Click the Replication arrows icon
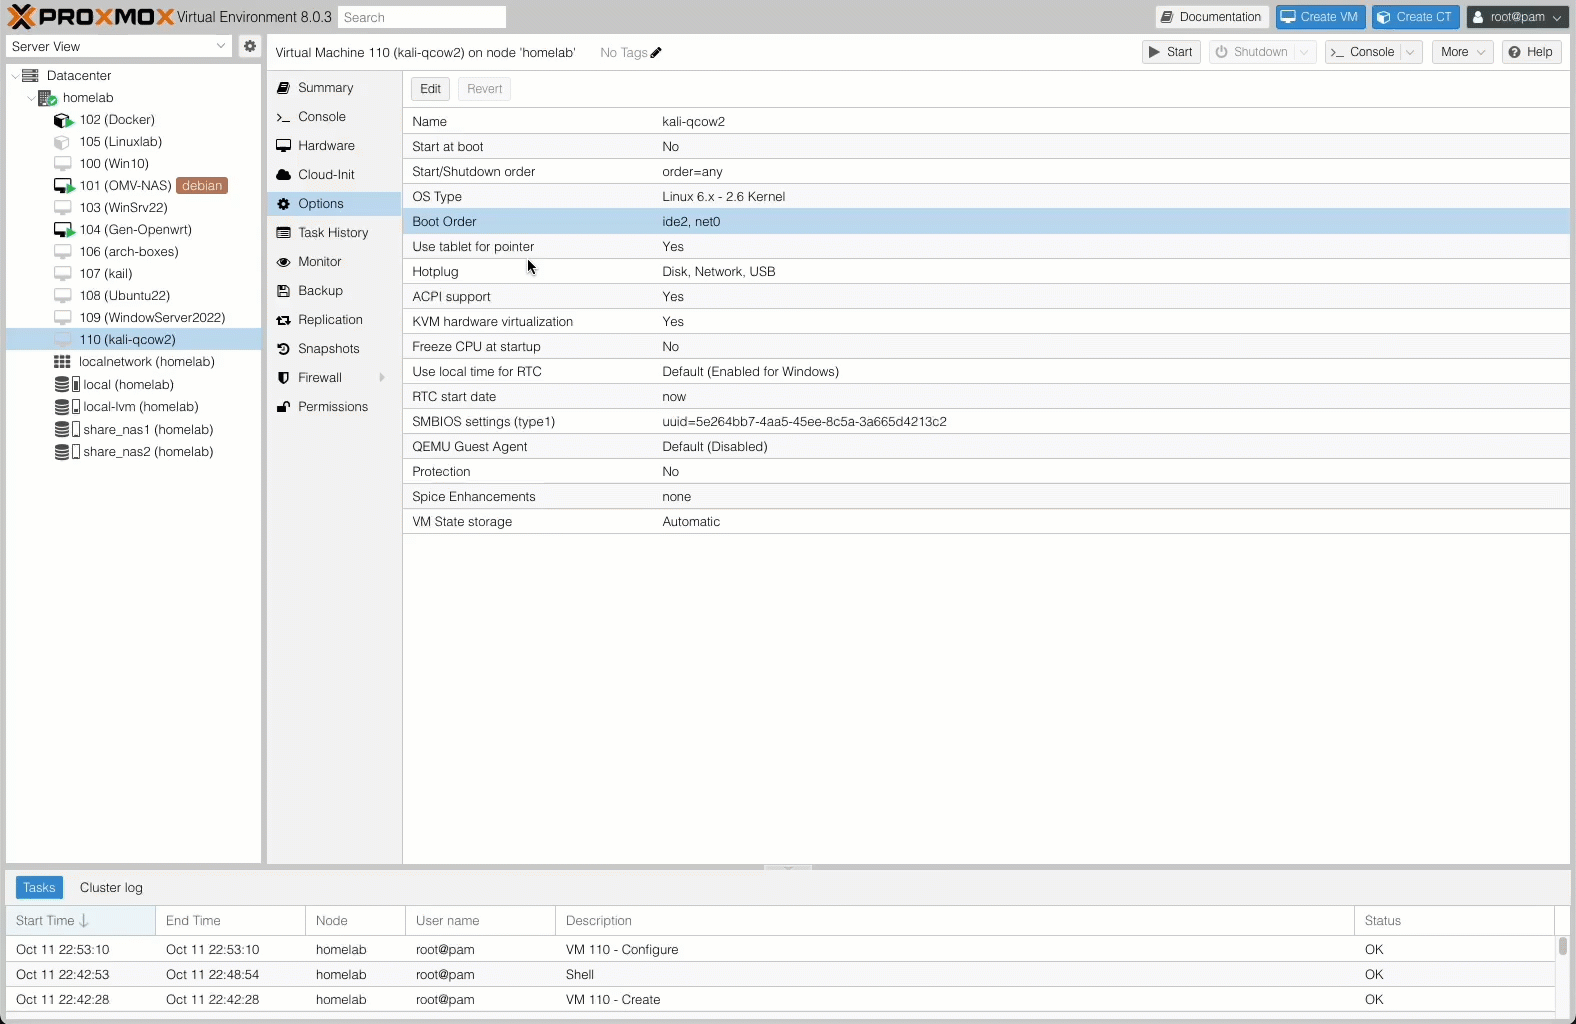 coord(283,320)
